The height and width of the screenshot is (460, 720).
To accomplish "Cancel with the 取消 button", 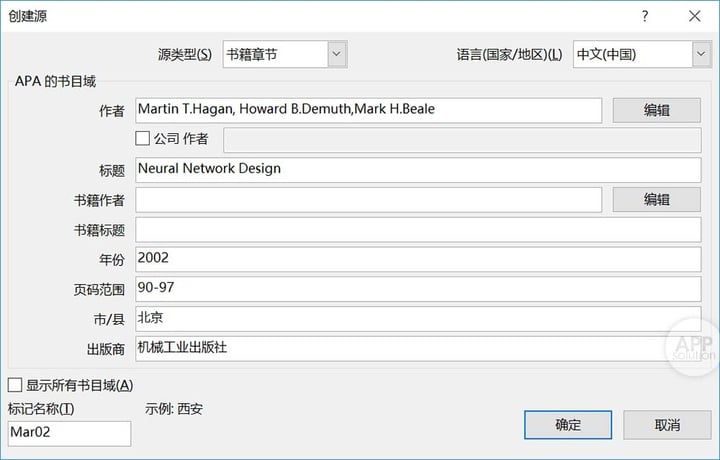I will (667, 425).
